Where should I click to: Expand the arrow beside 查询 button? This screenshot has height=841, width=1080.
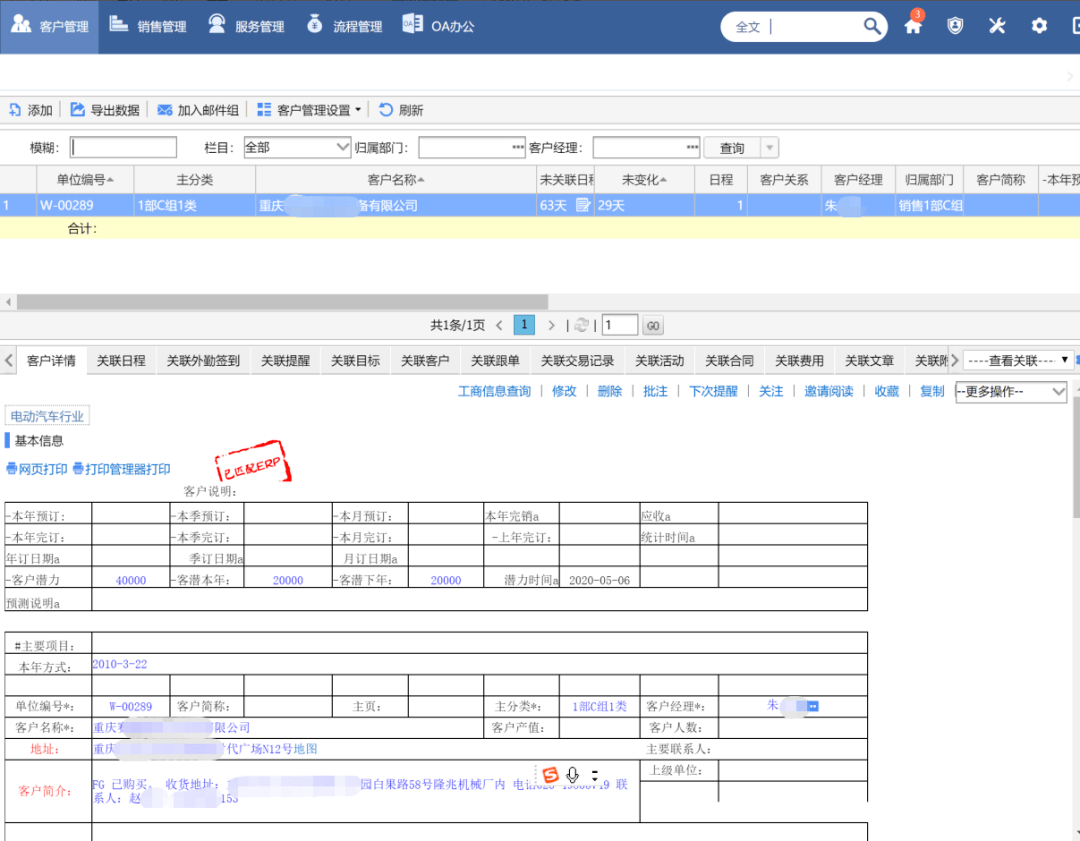pyautogui.click(x=769, y=148)
